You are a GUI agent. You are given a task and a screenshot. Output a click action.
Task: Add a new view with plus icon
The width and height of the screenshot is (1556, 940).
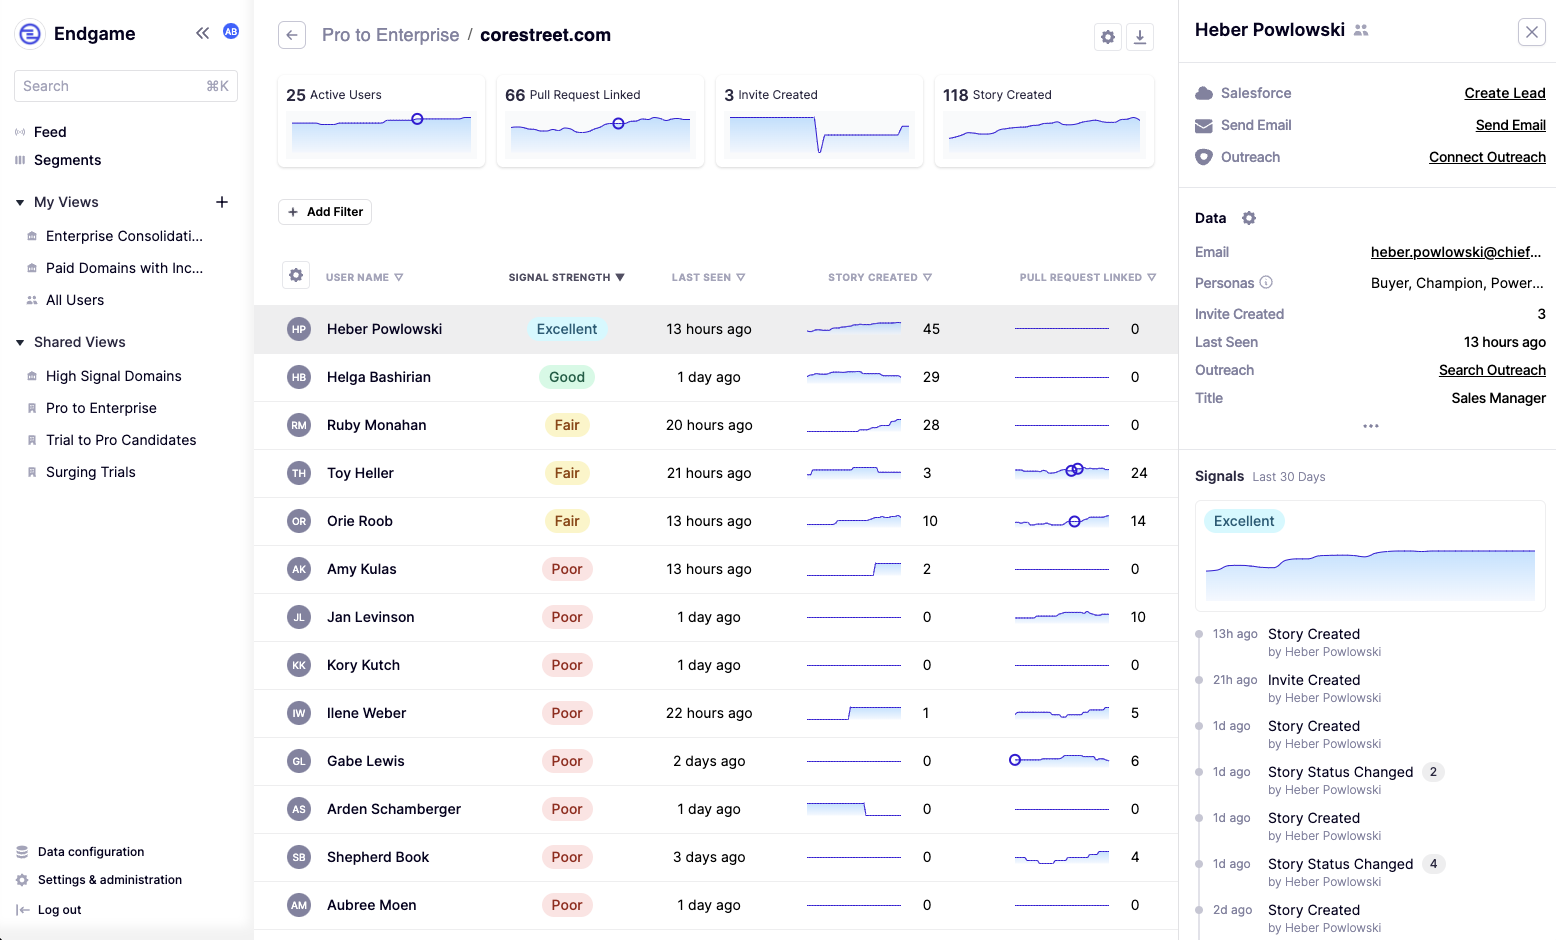tap(222, 202)
